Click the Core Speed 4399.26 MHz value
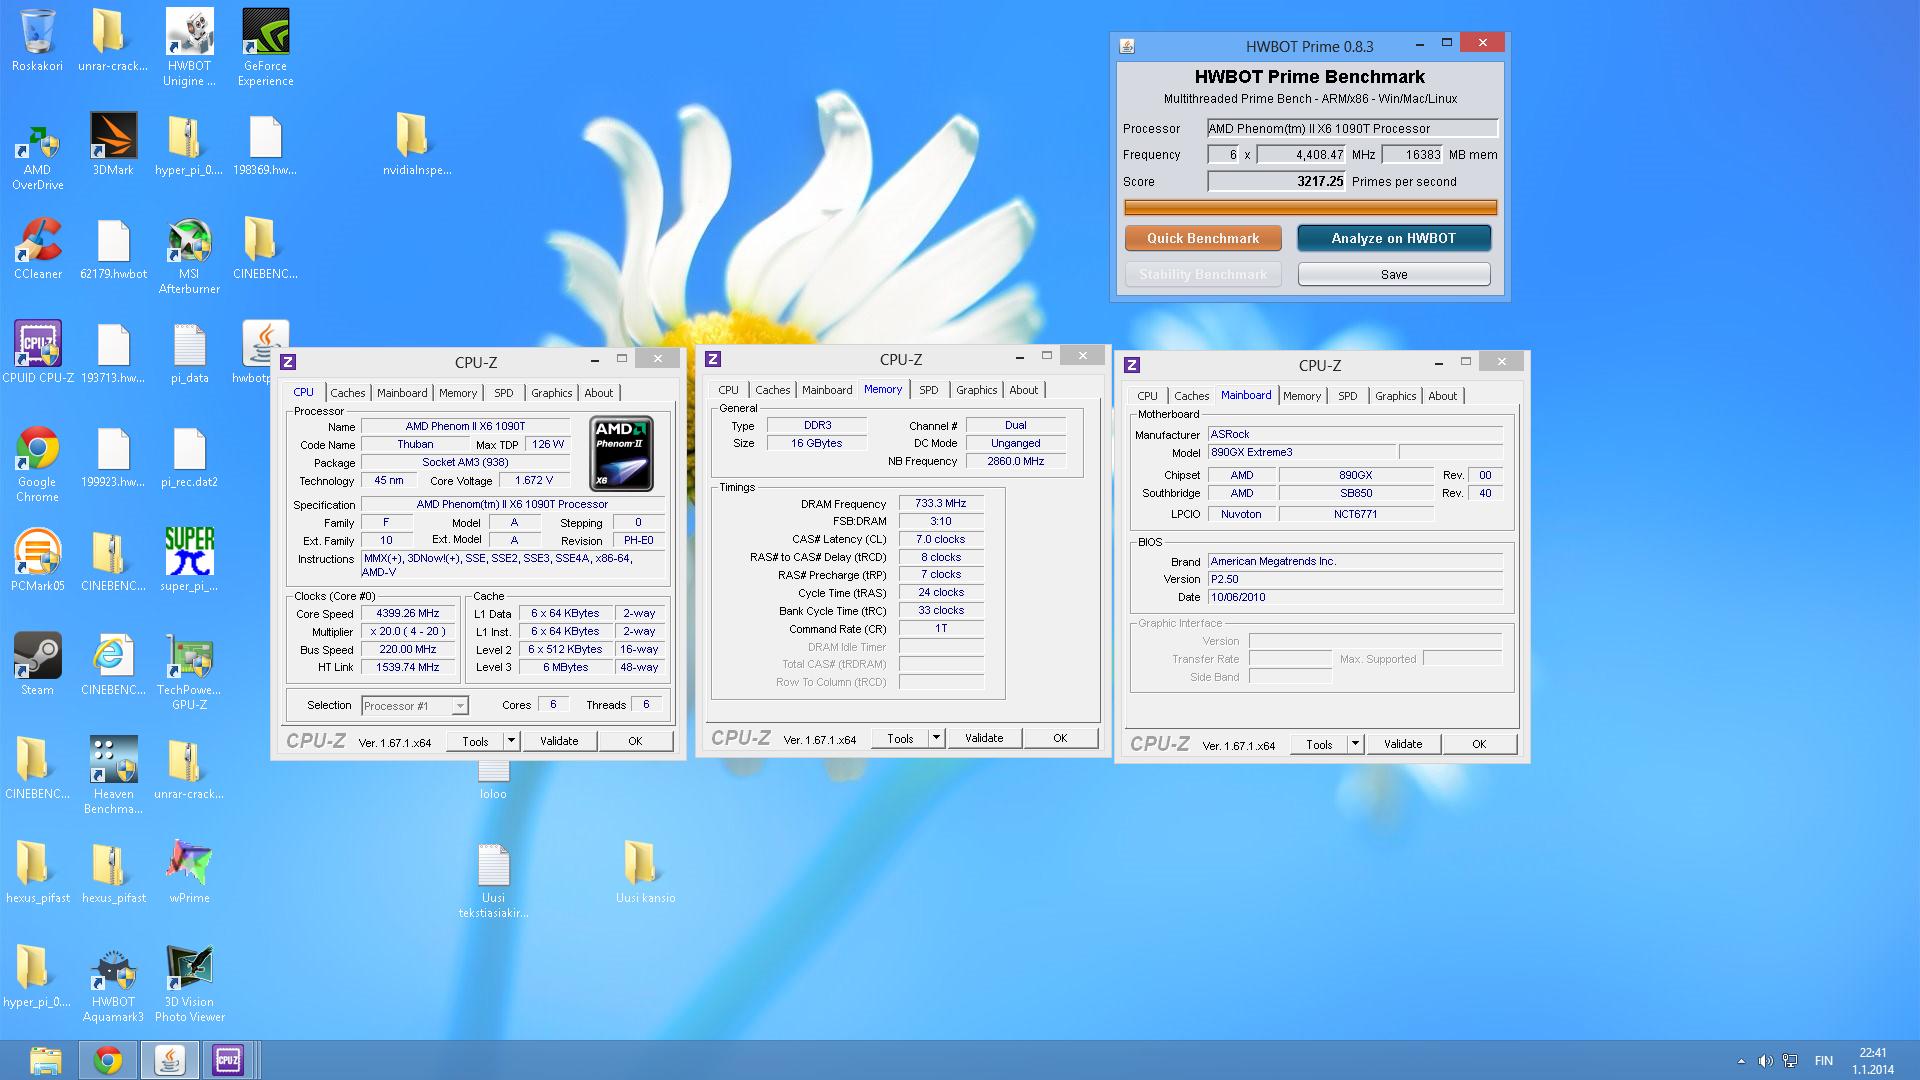The width and height of the screenshot is (1920, 1080). point(407,614)
